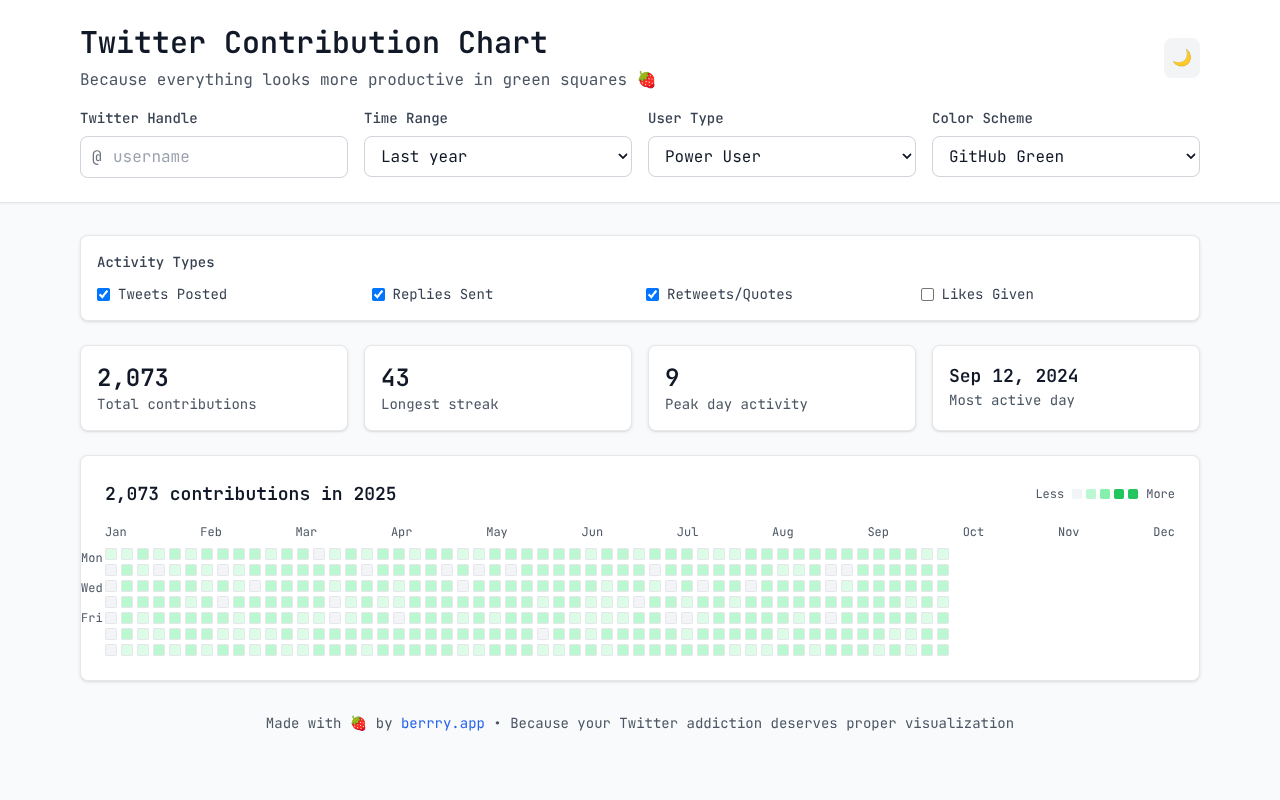Open the Color Scheme selector showing GitHub Green
The width and height of the screenshot is (1280, 800).
click(1065, 156)
